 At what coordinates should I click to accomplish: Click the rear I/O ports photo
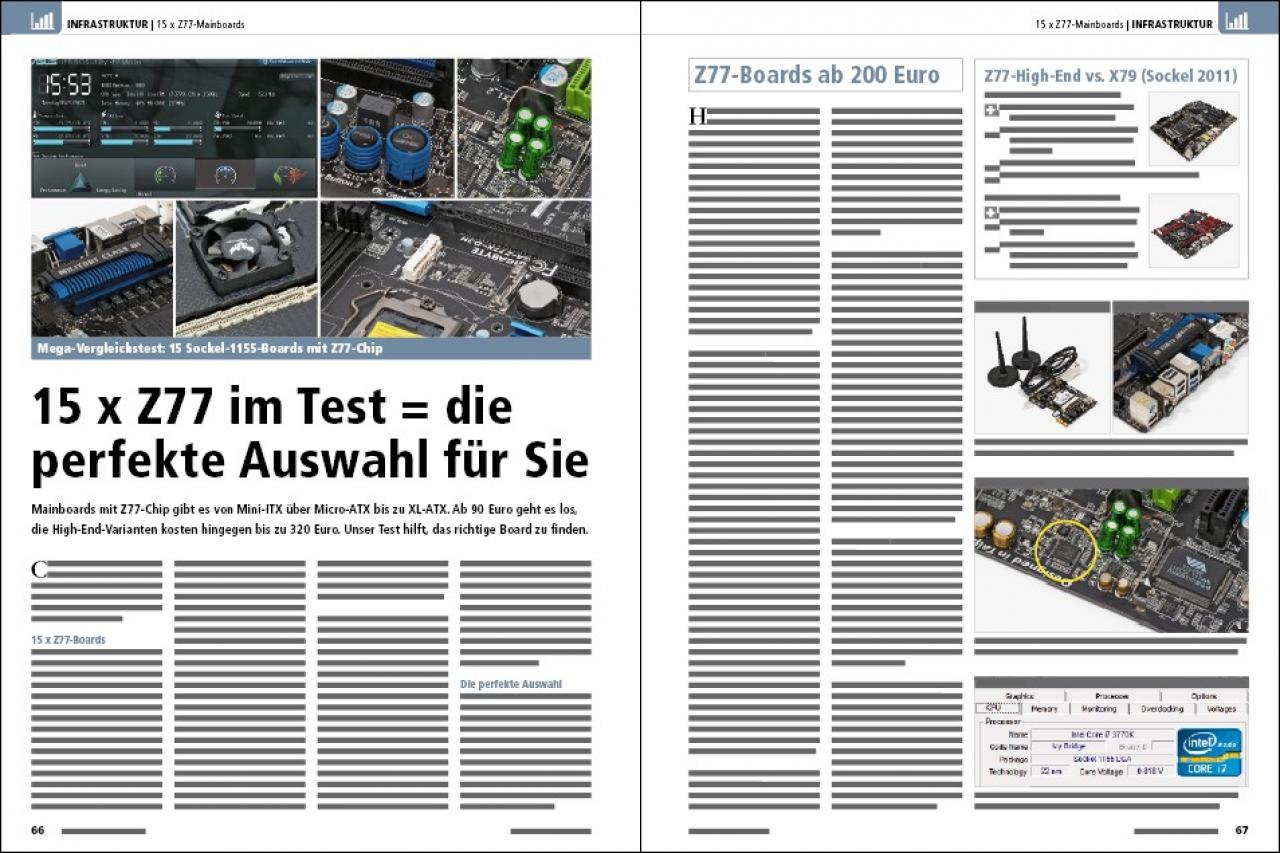point(1180,373)
